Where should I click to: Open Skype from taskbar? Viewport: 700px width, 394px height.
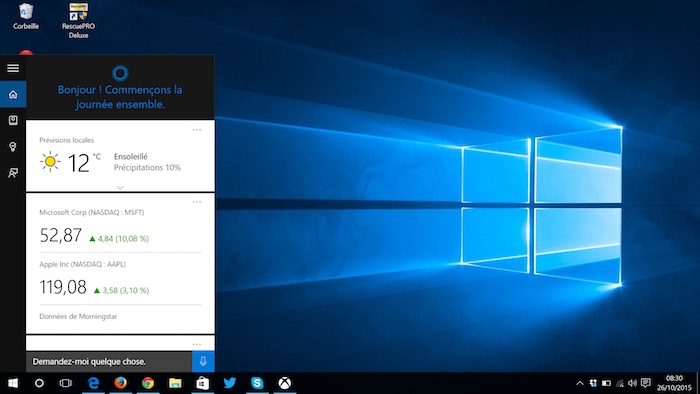pyautogui.click(x=257, y=383)
